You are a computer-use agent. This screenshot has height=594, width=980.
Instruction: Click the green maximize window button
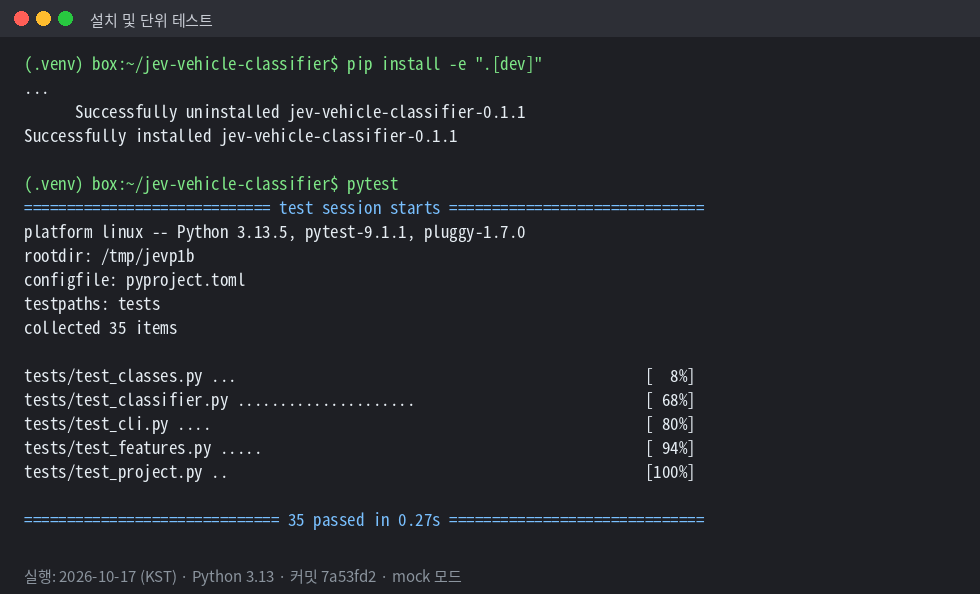click(x=65, y=19)
